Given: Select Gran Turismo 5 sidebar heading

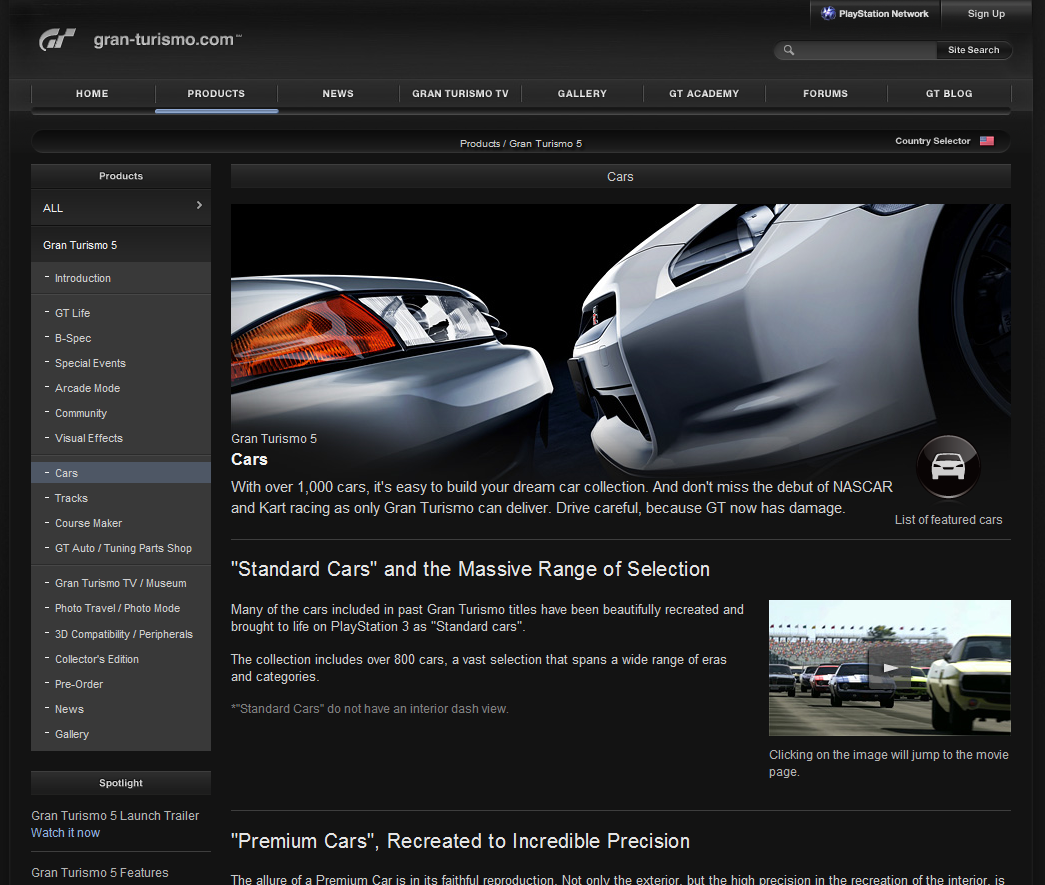Looking at the screenshot, I should point(121,245).
